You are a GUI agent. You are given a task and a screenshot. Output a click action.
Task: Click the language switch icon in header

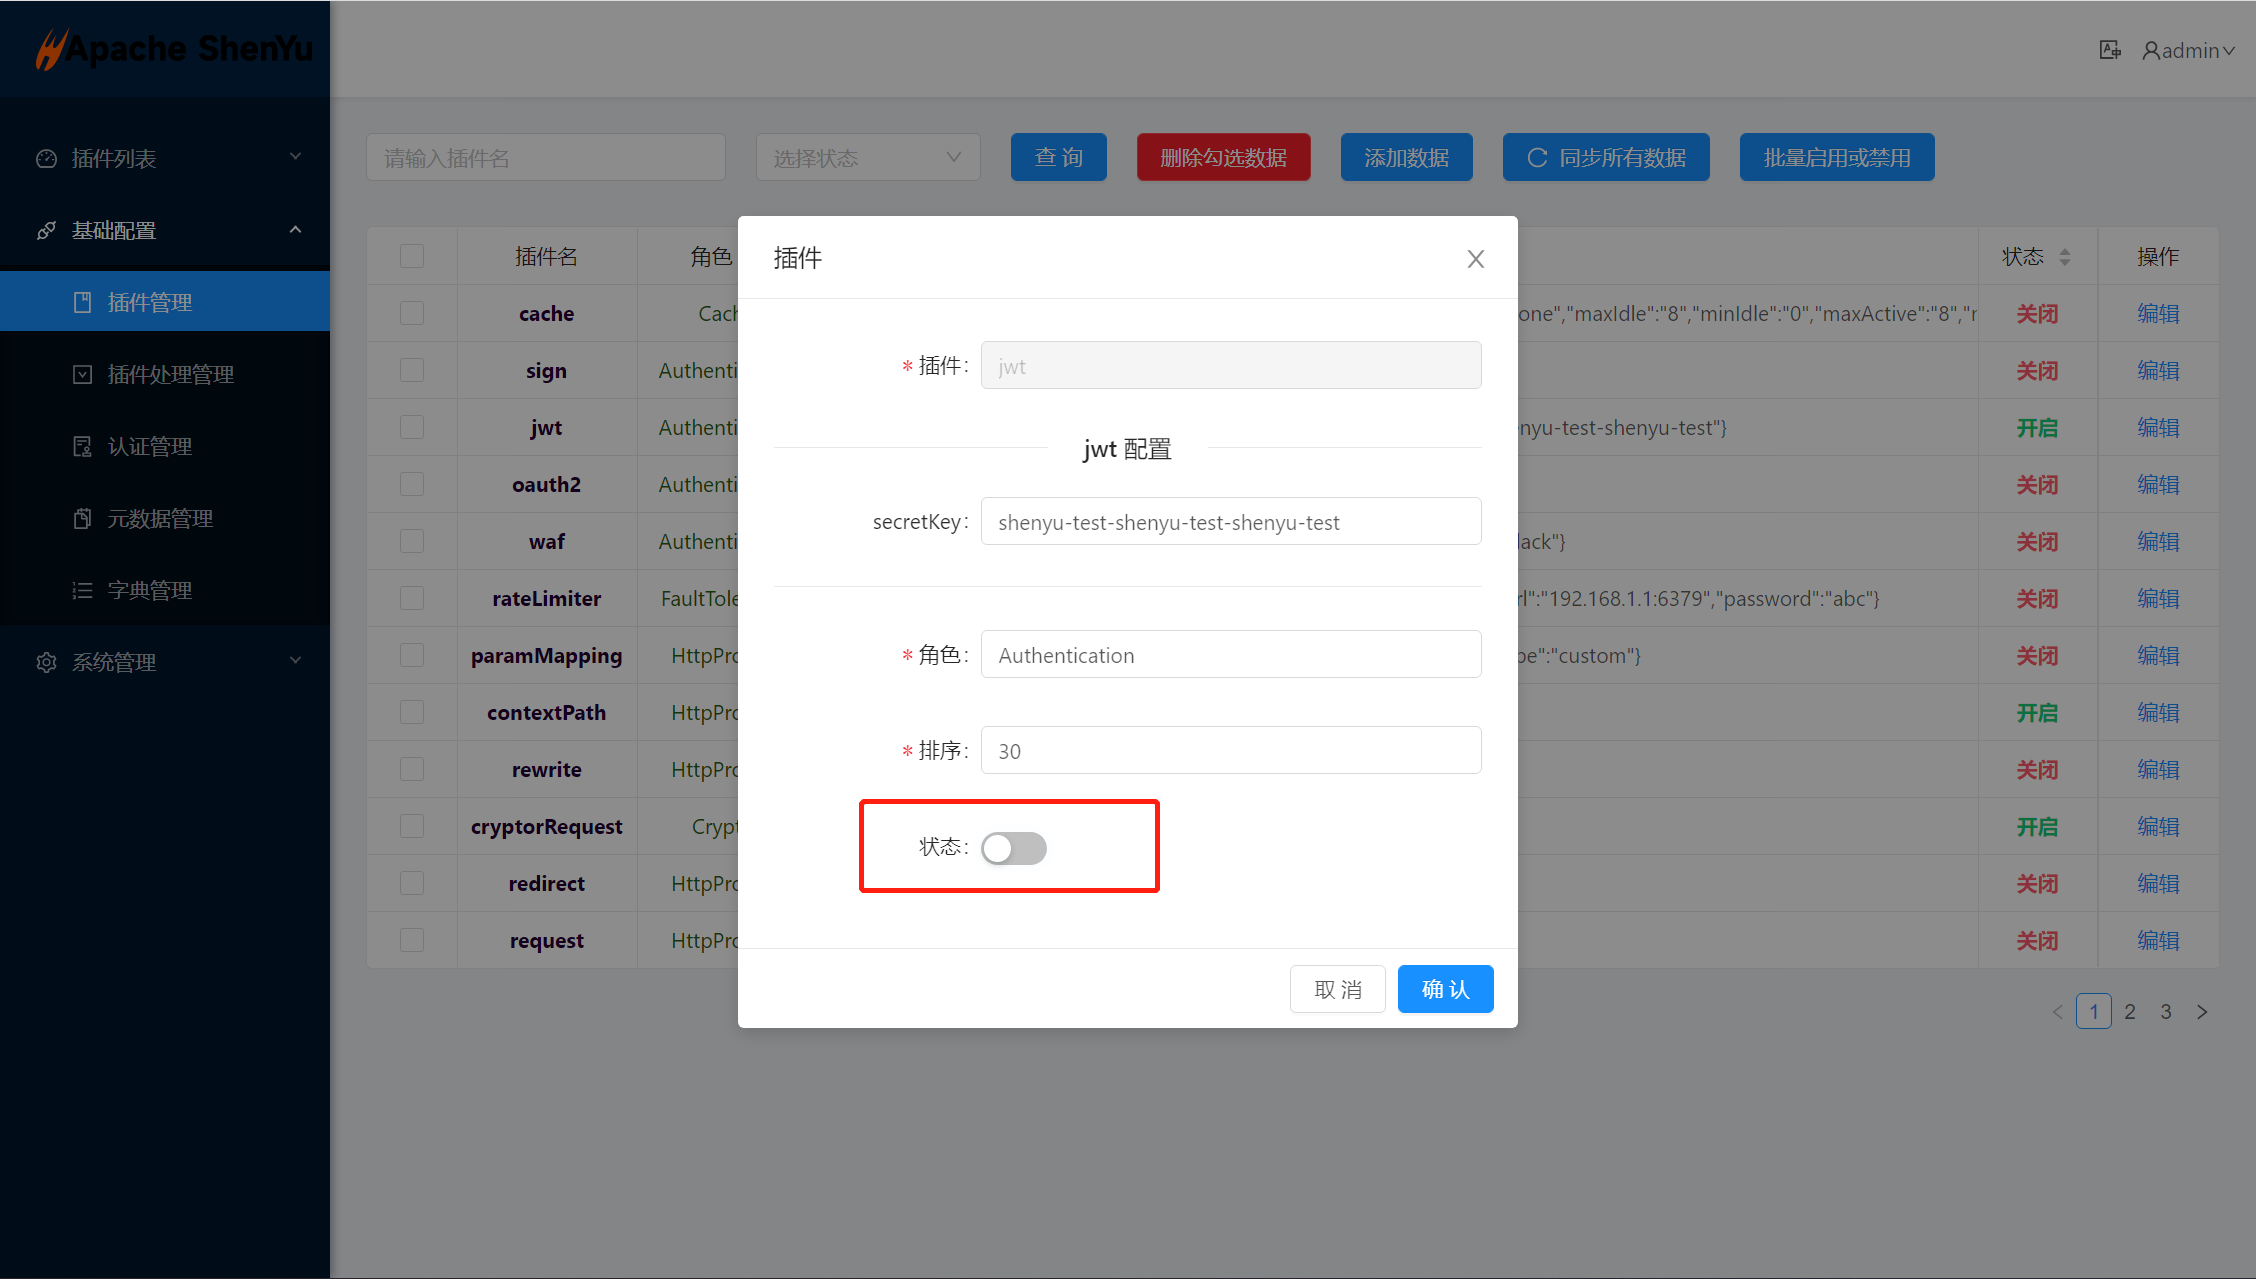click(x=2109, y=50)
